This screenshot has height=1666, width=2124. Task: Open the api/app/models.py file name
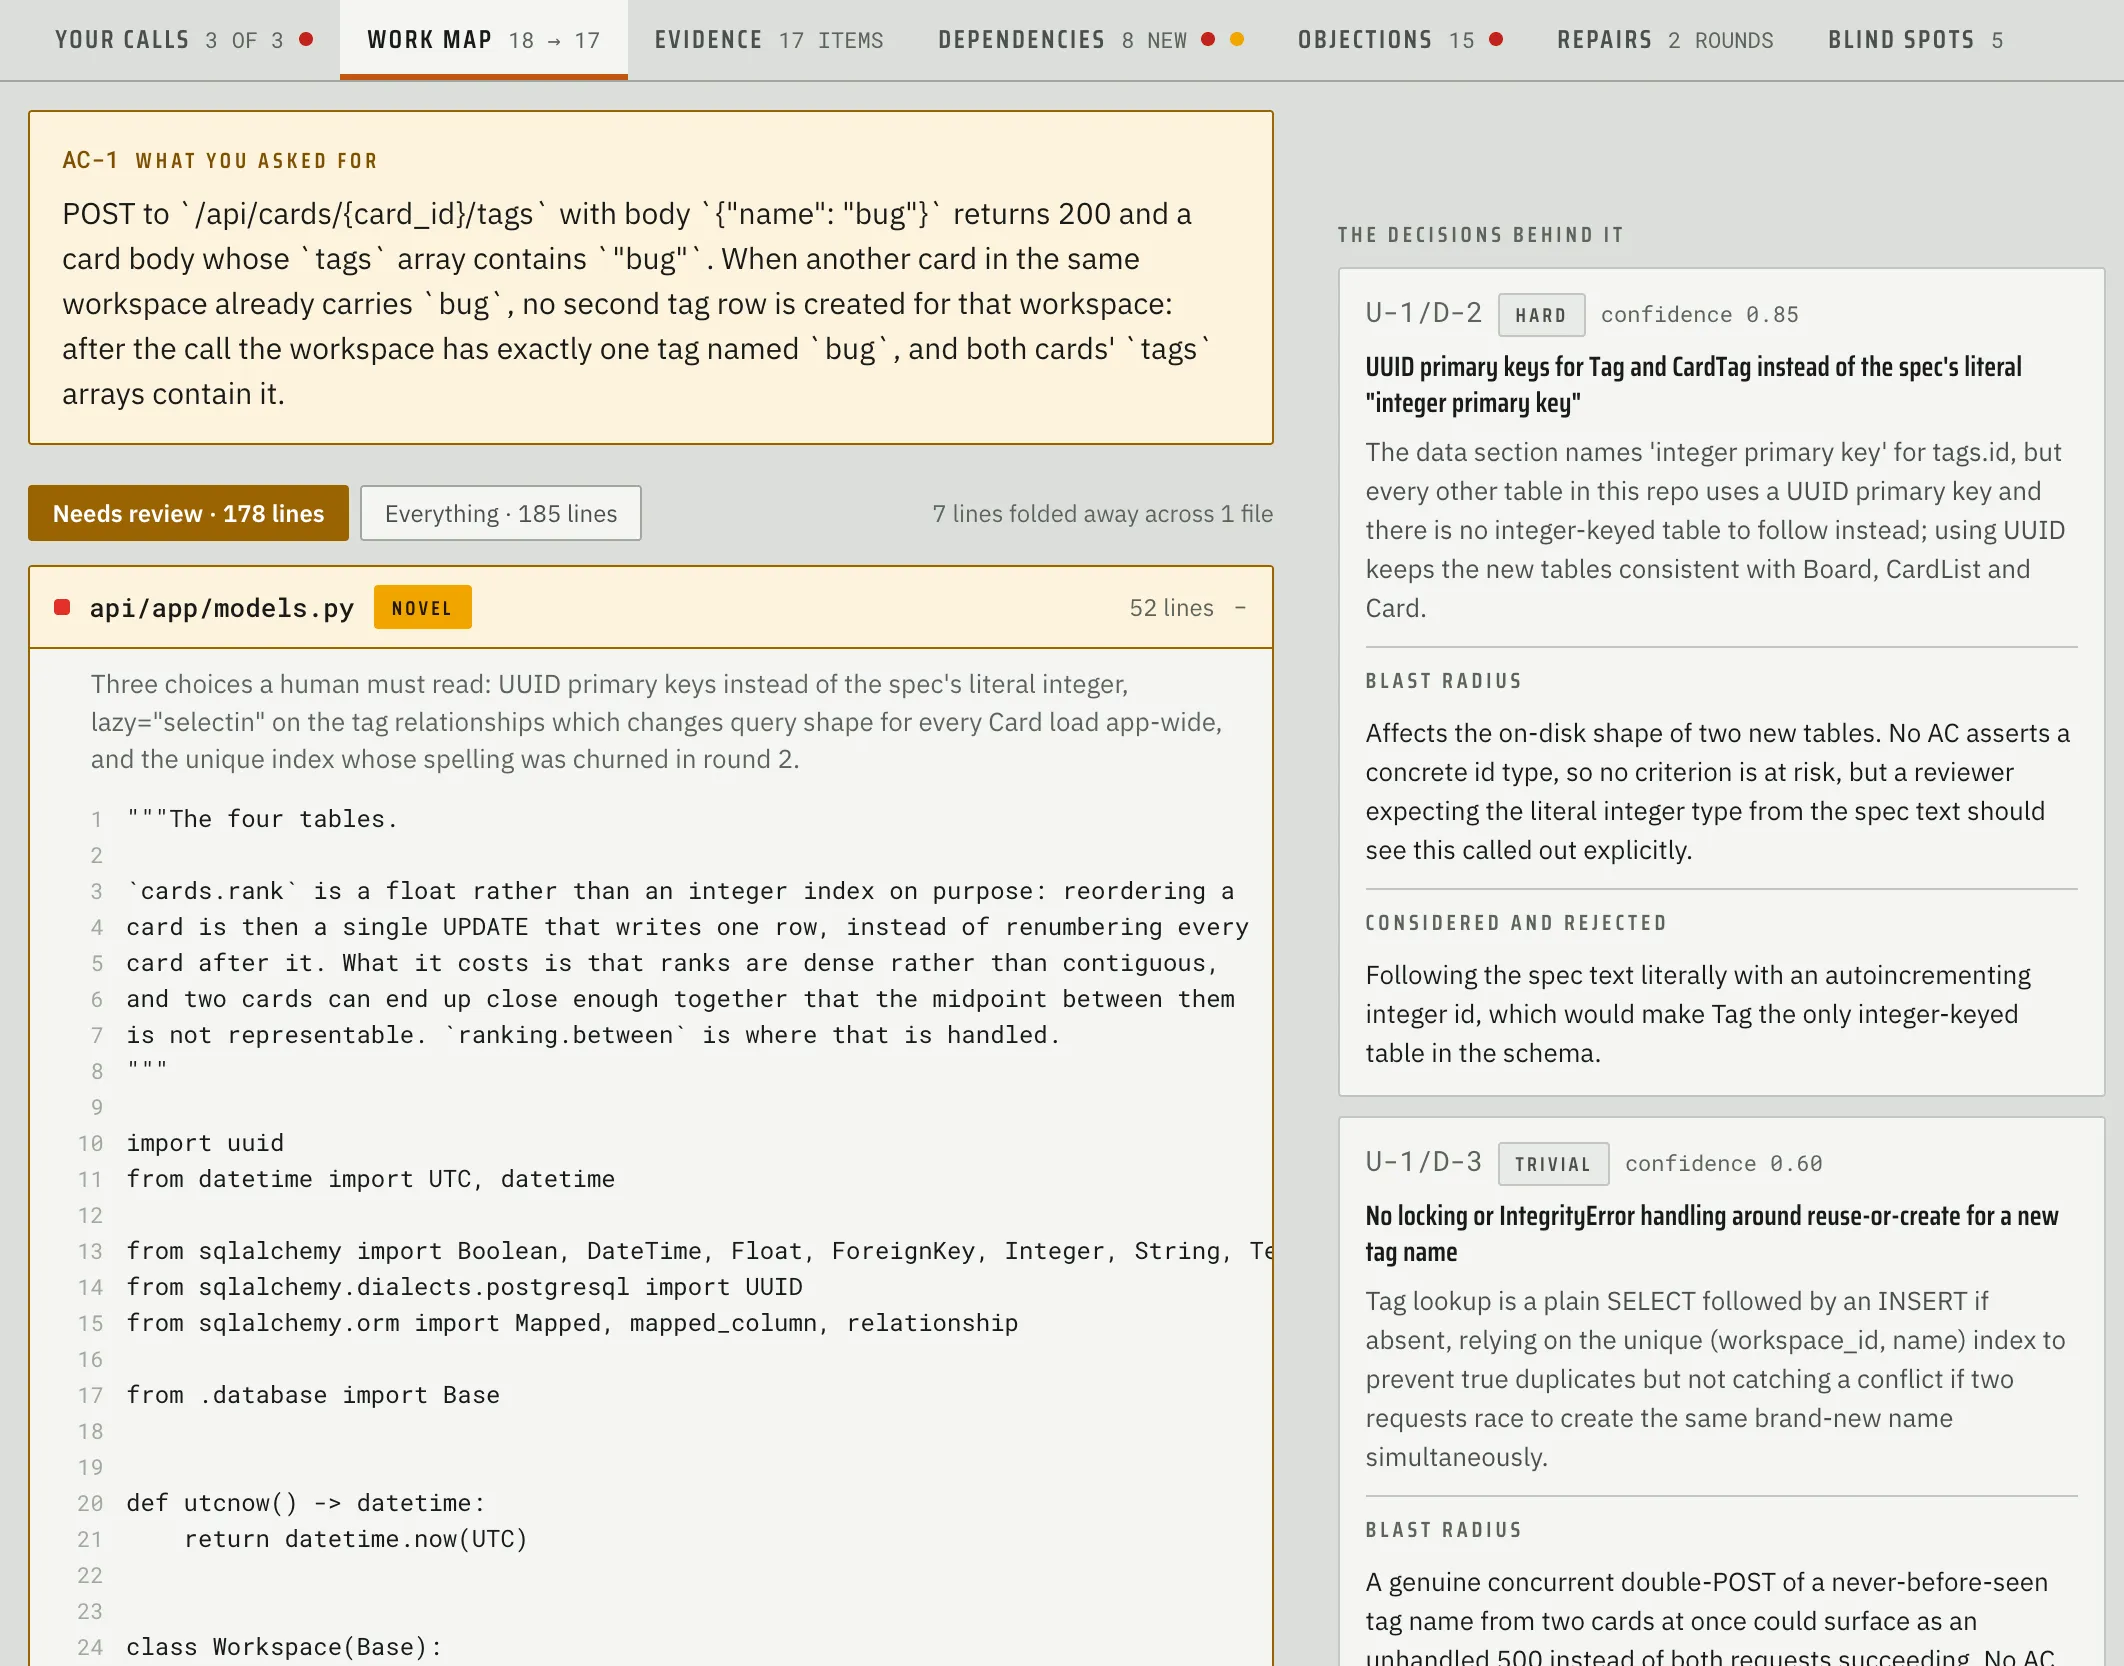(222, 608)
